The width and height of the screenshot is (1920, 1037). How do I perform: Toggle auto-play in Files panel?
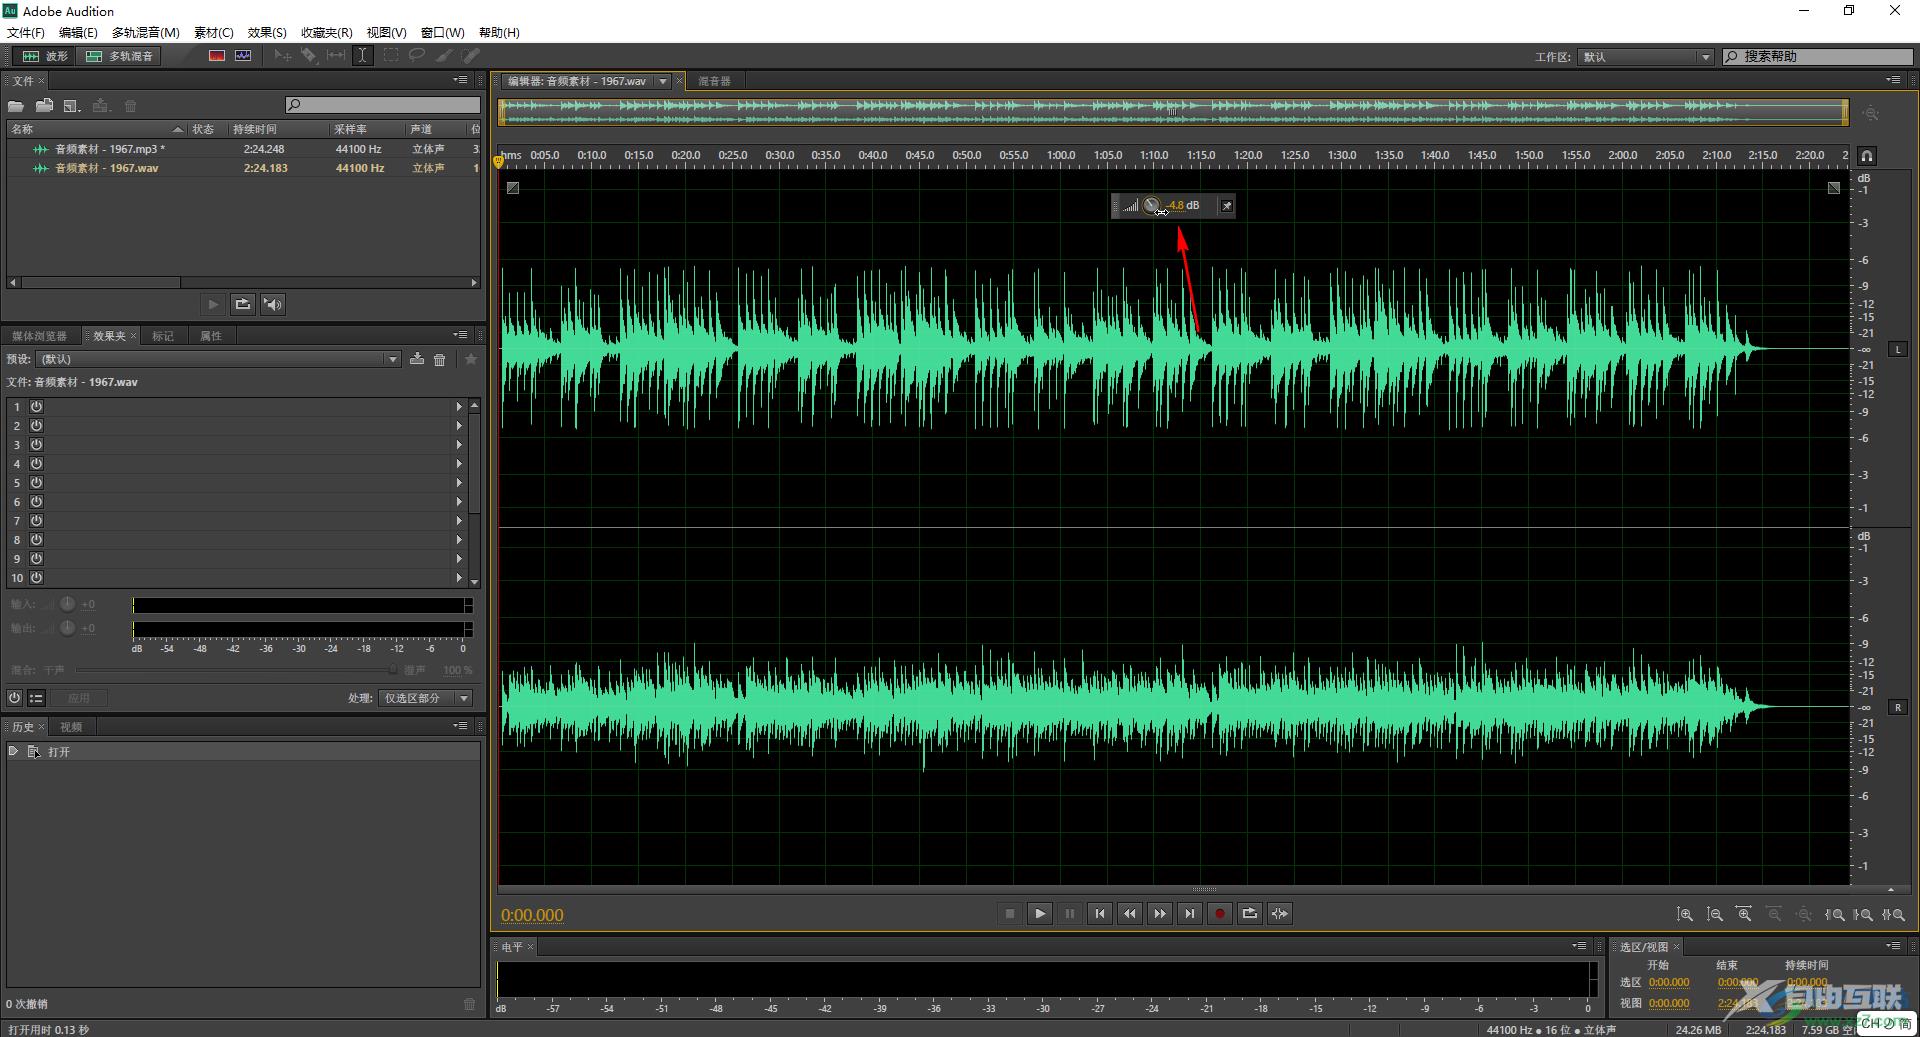point(273,304)
